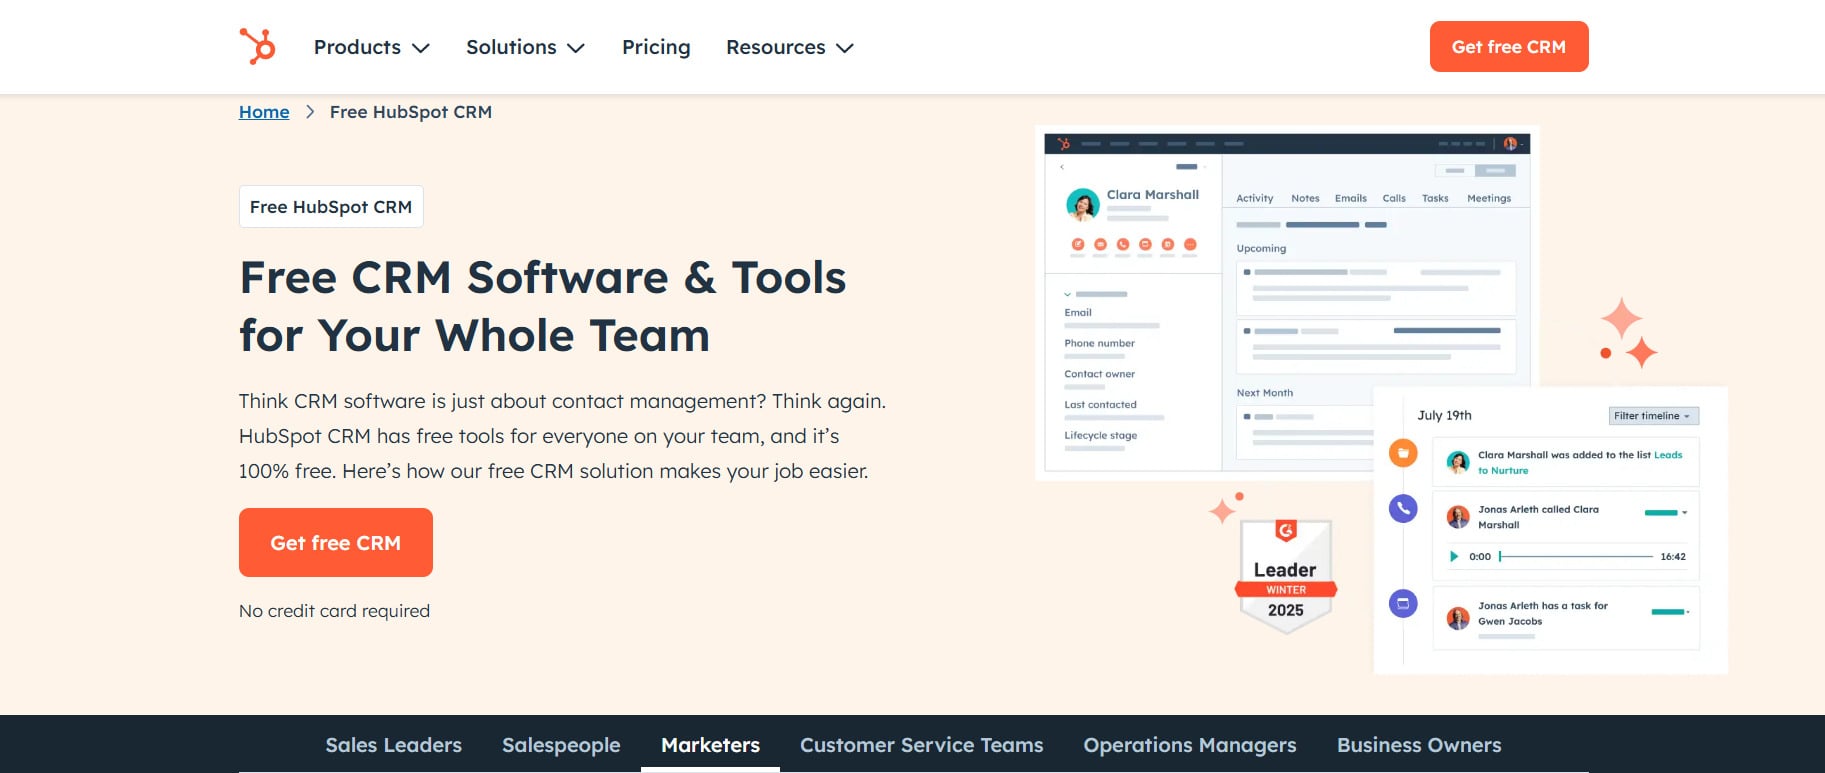Select the Marketers tab
This screenshot has width=1825, height=773.
710,745
